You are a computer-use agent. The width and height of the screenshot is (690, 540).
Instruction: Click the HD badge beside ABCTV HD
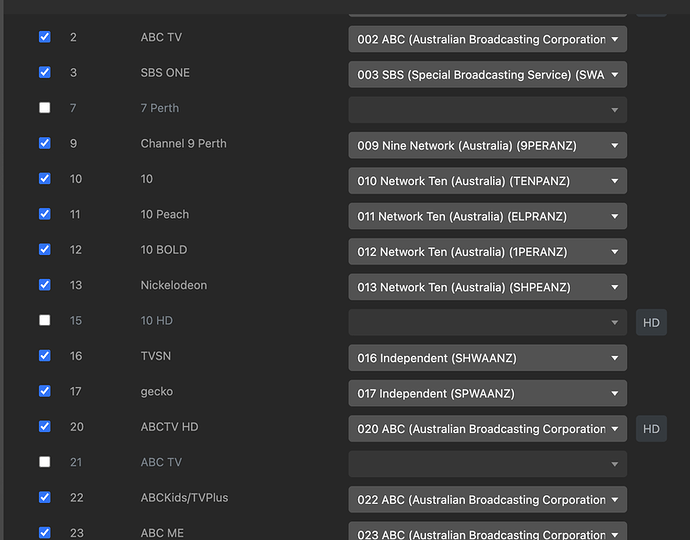coord(651,429)
